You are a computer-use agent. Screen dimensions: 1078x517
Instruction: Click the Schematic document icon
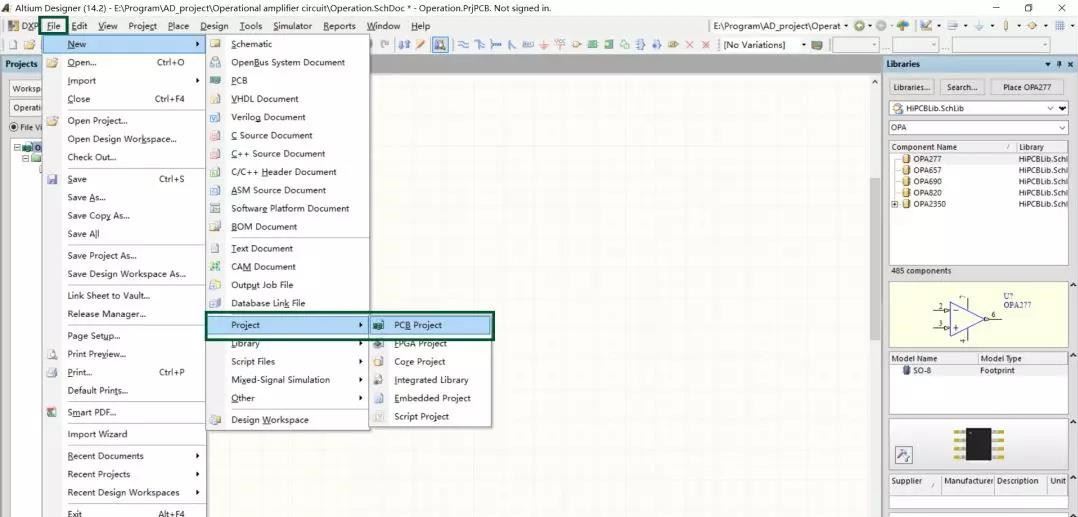[215, 44]
